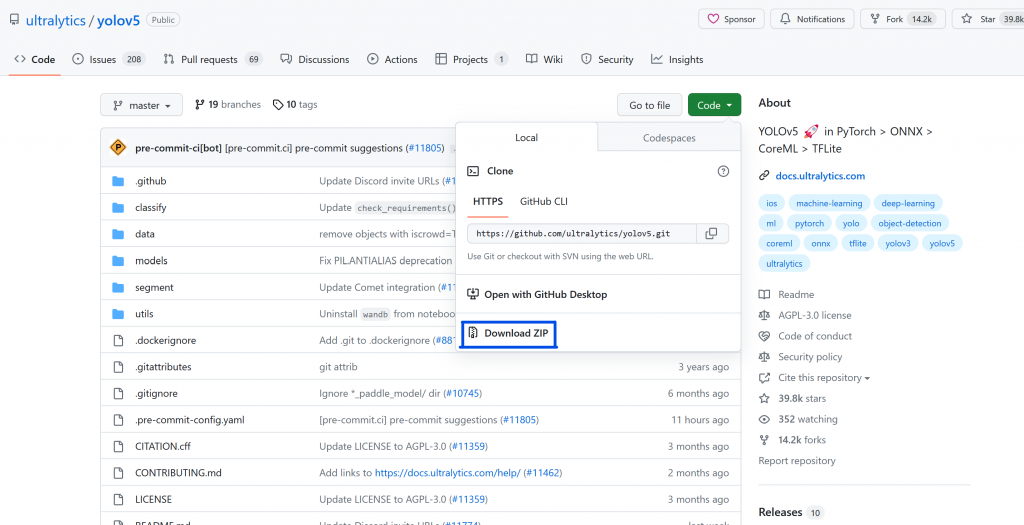Open the master branch dropdown

point(142,105)
